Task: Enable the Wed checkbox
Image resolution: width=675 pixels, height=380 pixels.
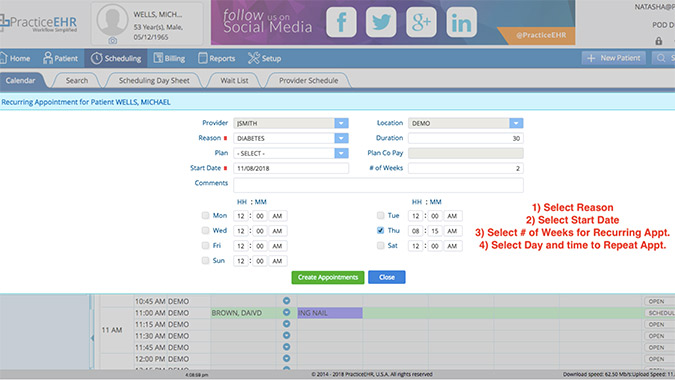Action: pos(205,230)
